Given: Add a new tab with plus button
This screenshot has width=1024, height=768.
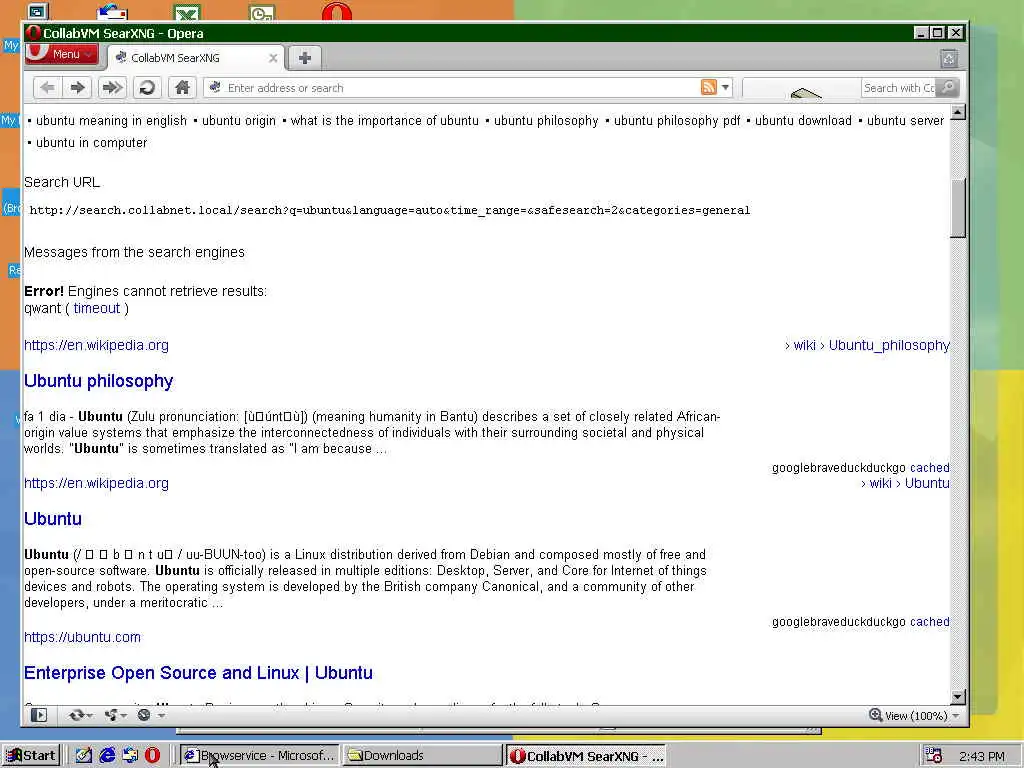Looking at the screenshot, I should click(304, 58).
